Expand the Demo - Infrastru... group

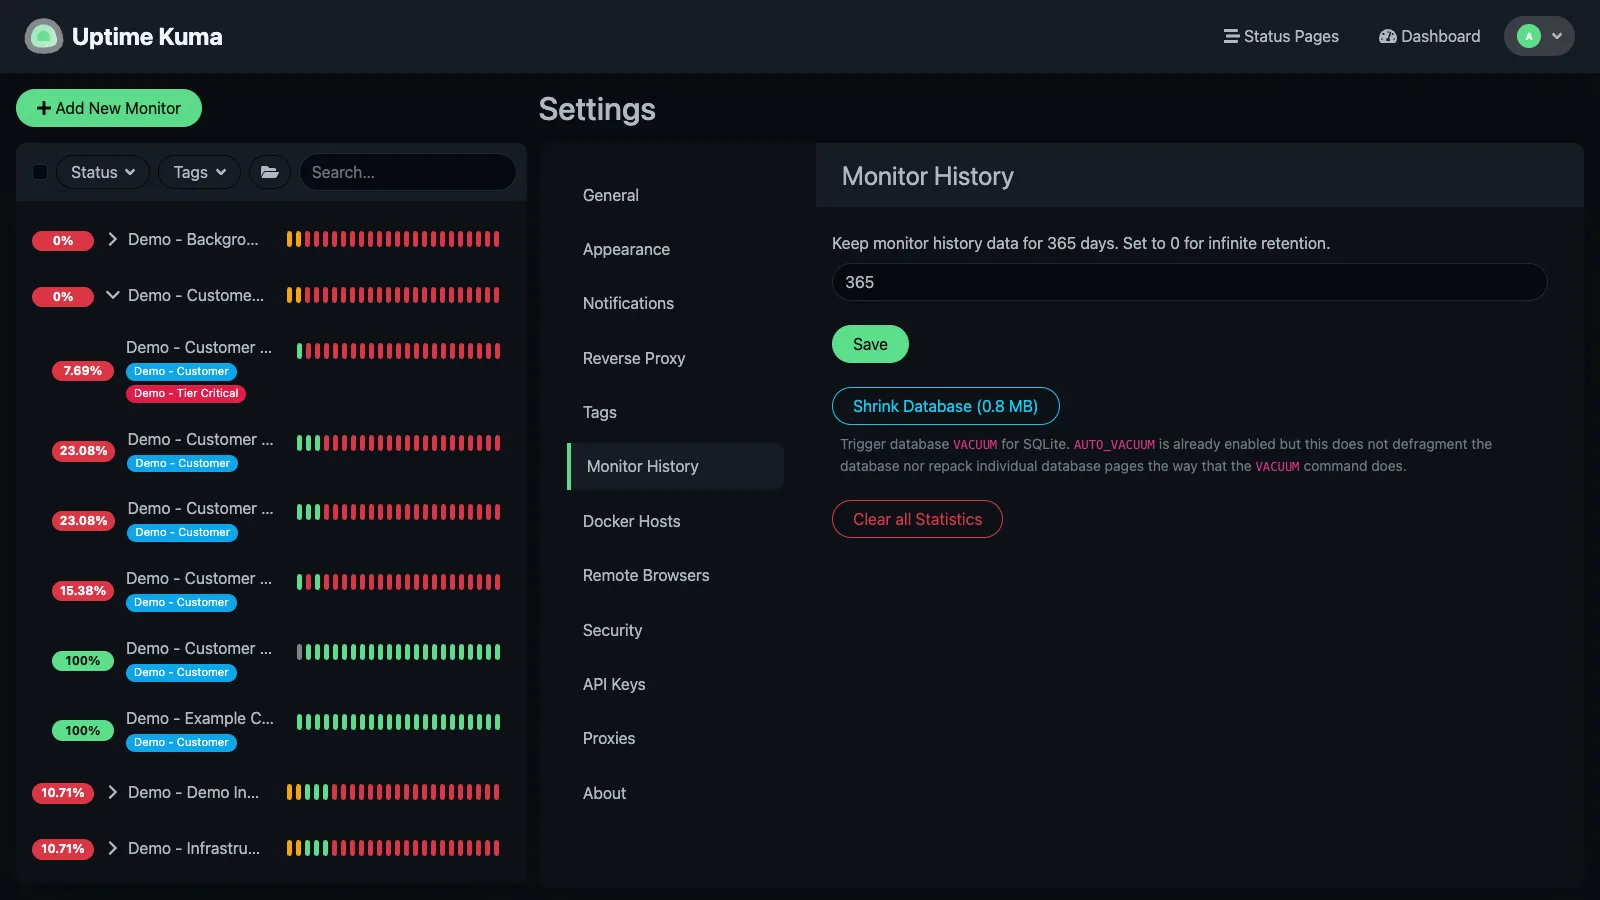[112, 848]
